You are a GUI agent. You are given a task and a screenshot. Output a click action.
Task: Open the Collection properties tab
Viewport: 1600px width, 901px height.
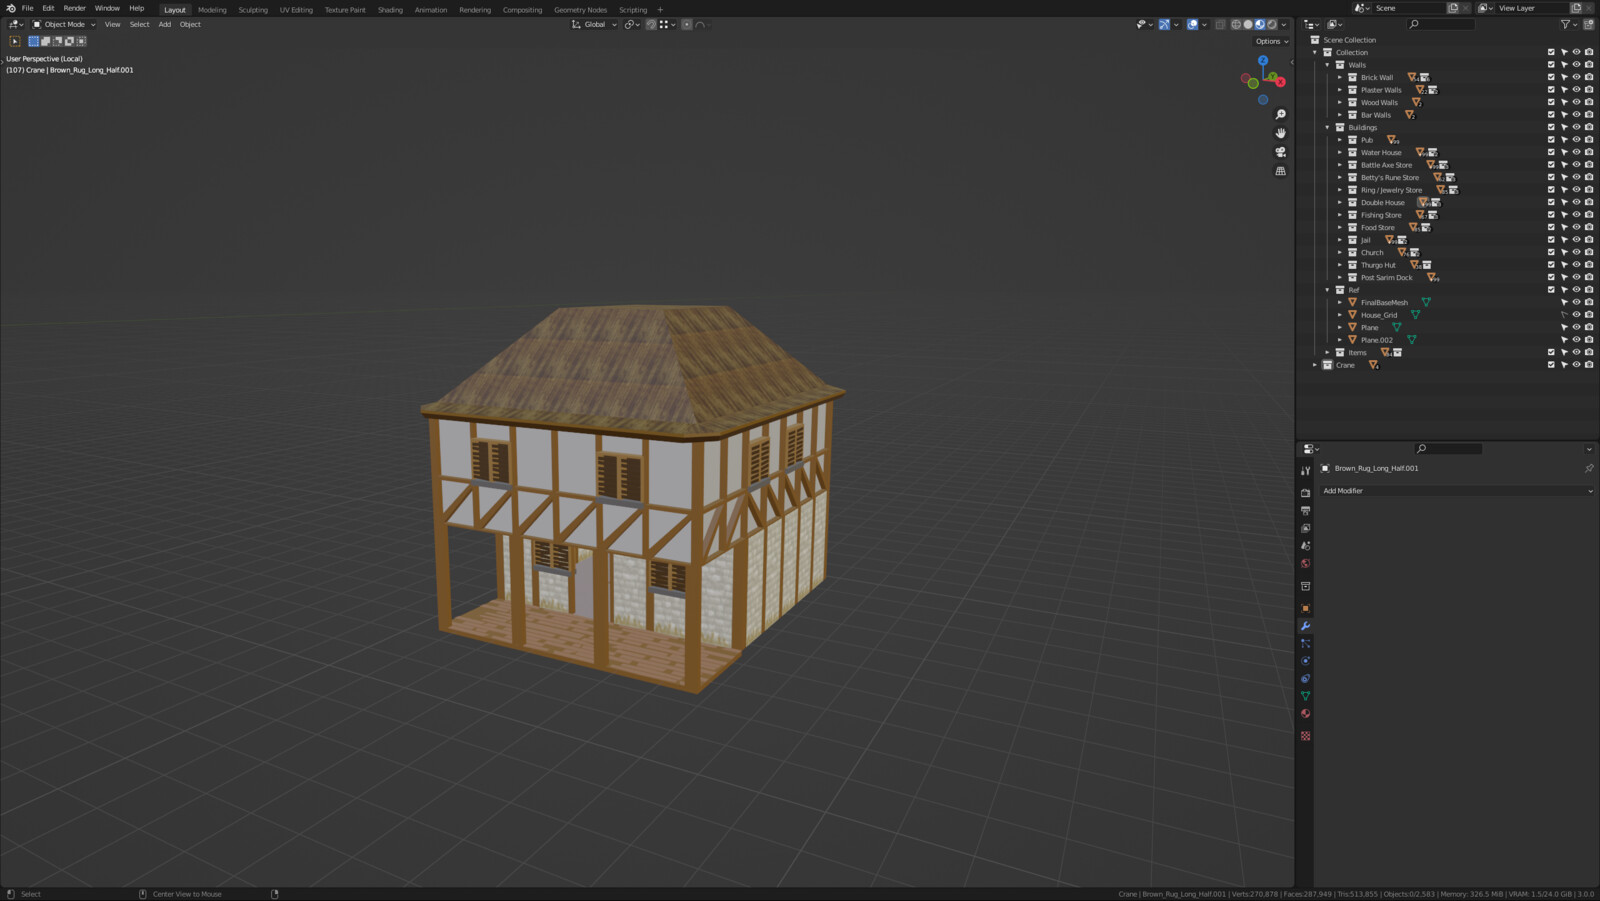(x=1305, y=586)
